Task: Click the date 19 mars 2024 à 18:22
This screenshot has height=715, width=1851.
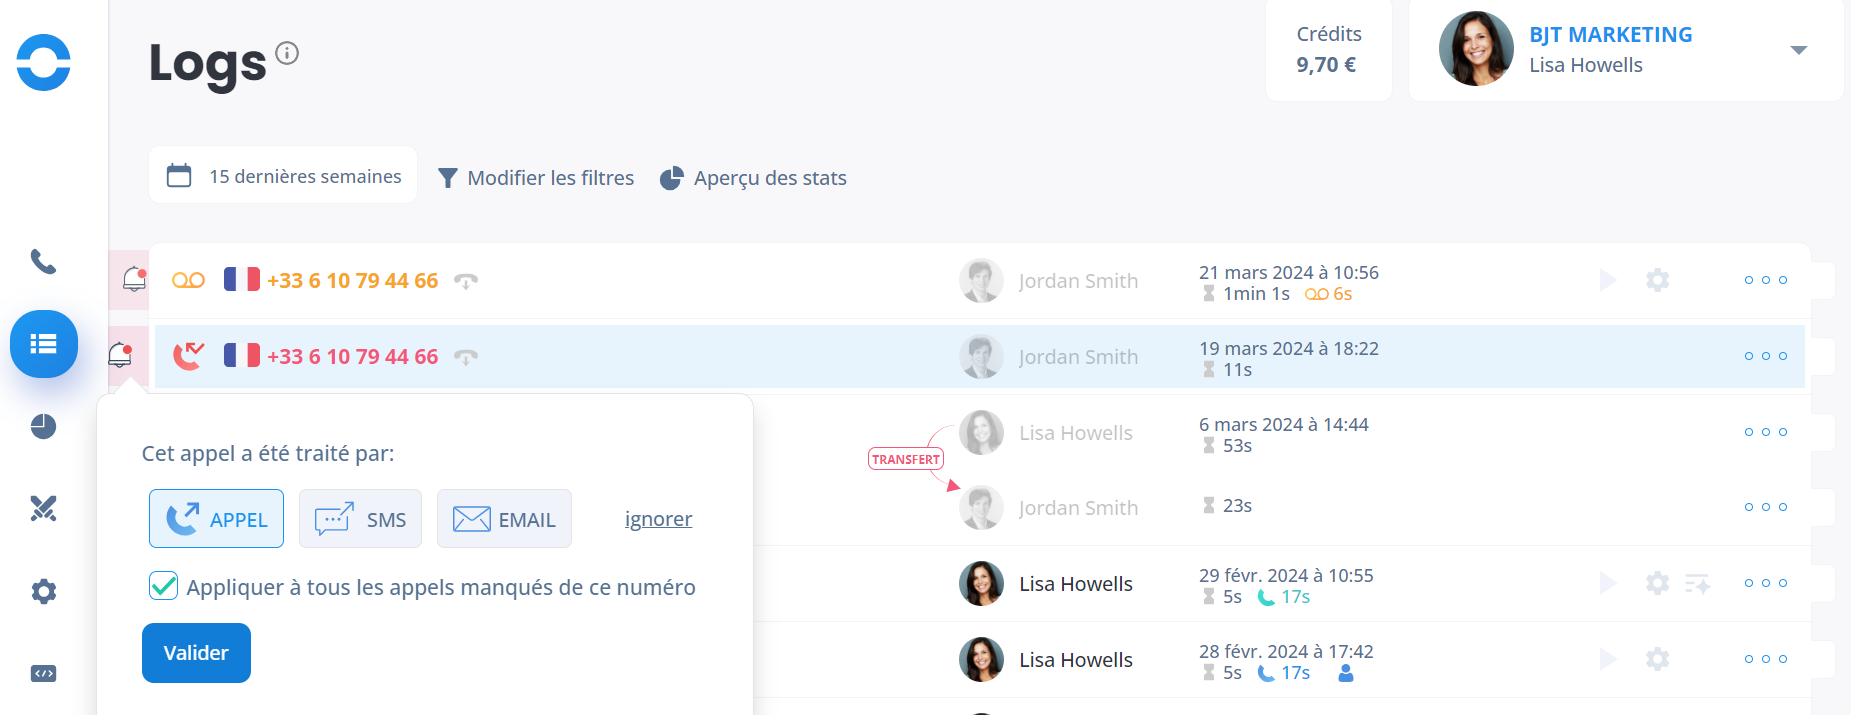Action: click(1289, 348)
